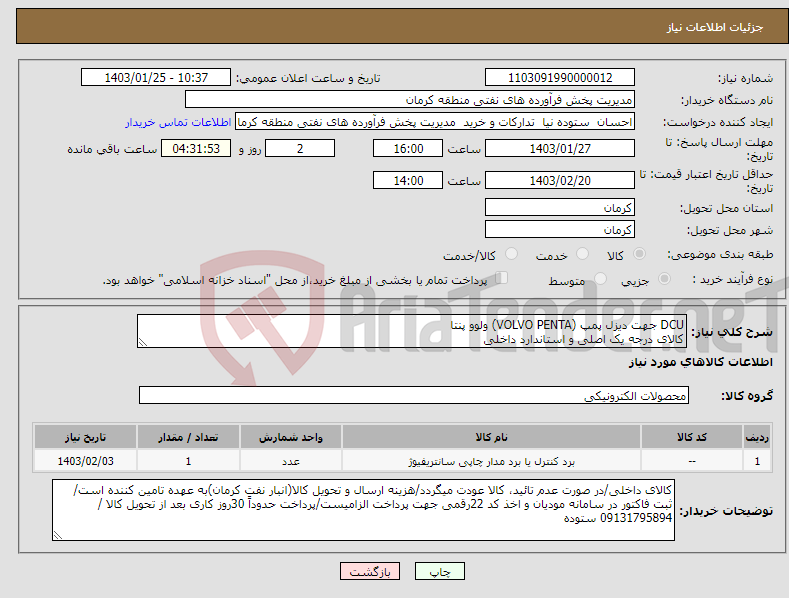789x598 pixels.
Task: Click the goods group field محصولات الکترونیکی
Action: 414,396
